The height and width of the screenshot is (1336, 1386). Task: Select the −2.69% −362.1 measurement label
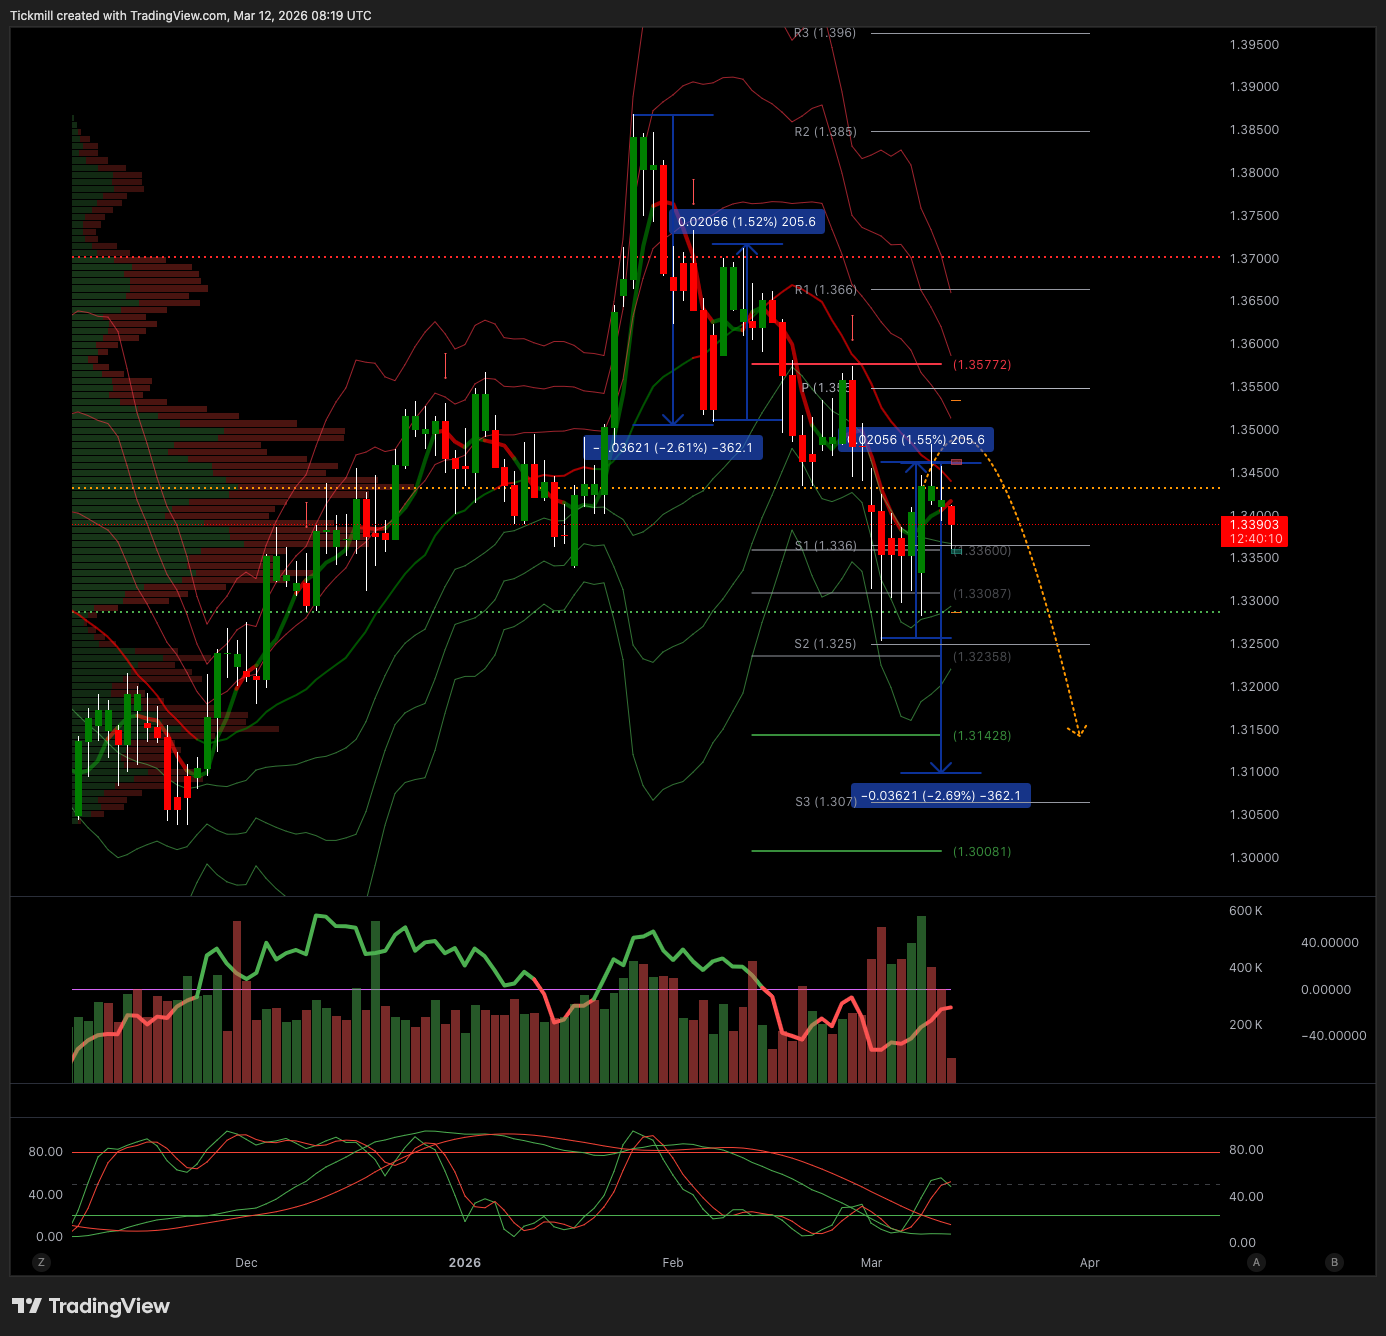(x=940, y=796)
